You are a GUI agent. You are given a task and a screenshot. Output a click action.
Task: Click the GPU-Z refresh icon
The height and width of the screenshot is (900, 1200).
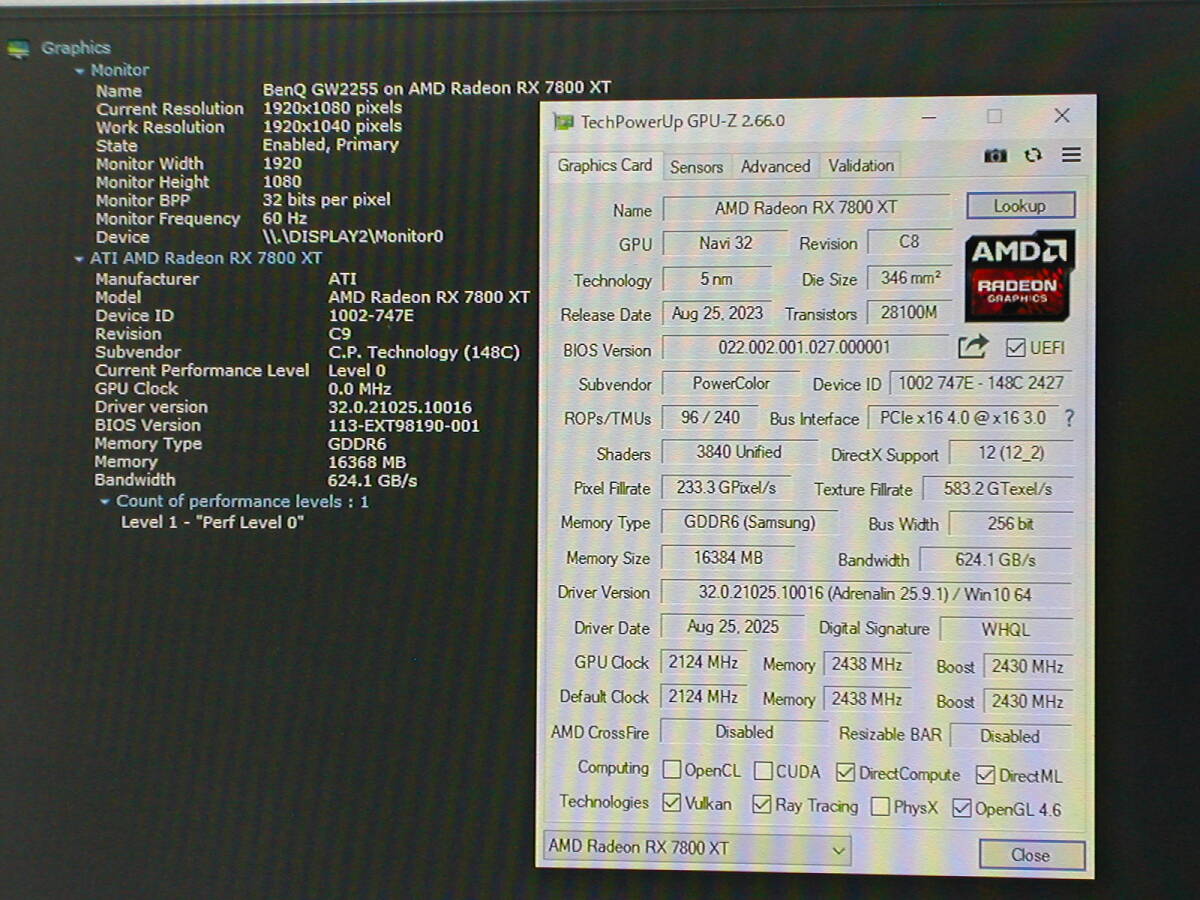tap(1033, 156)
